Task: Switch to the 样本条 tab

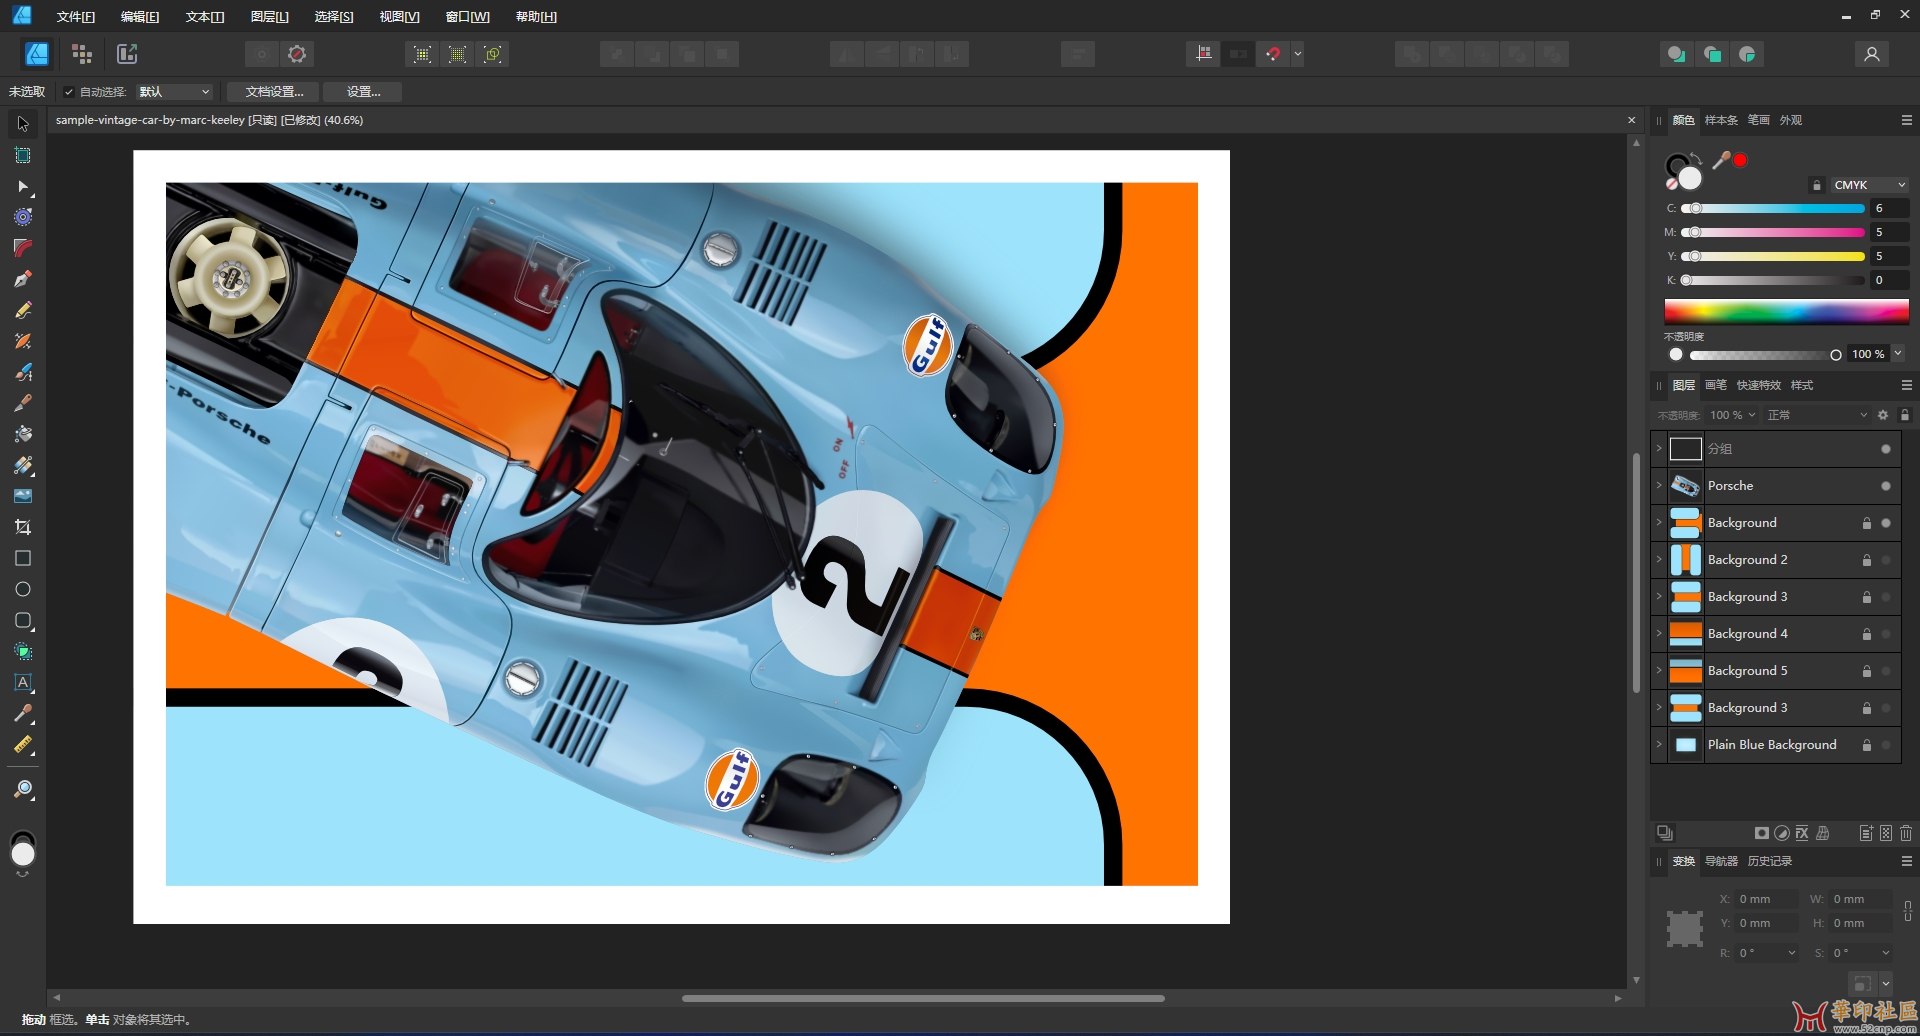Action: [x=1721, y=120]
